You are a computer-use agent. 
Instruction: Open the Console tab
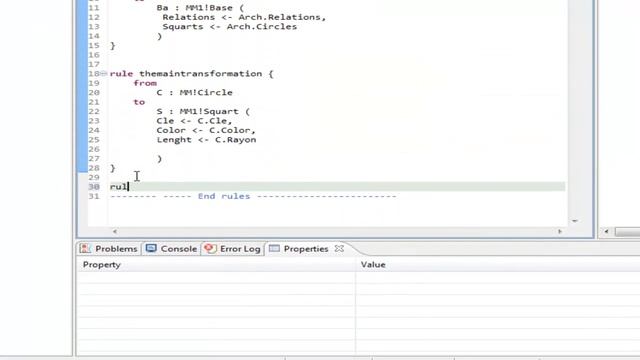(171, 249)
